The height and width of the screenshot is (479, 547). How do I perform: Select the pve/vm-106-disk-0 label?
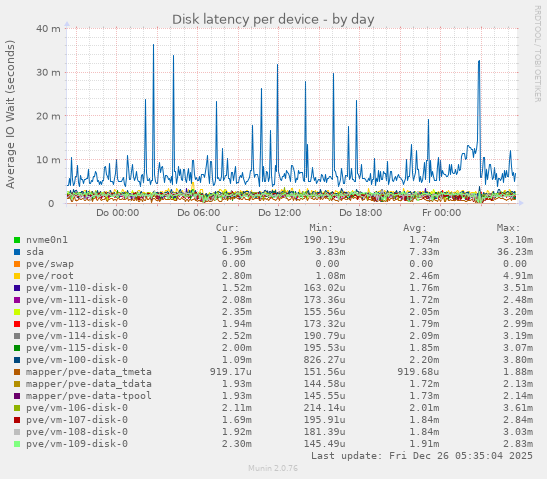(x=77, y=408)
